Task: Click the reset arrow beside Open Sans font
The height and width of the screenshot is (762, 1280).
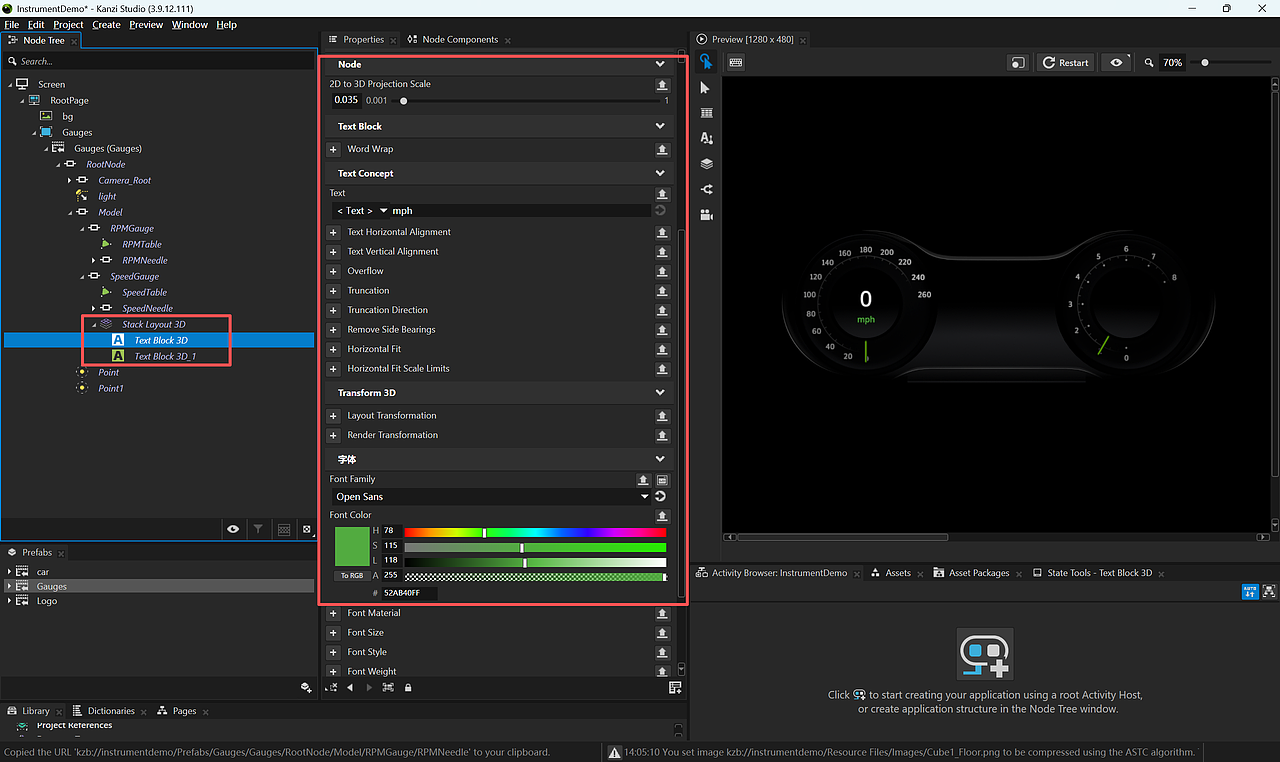Action: pos(660,496)
